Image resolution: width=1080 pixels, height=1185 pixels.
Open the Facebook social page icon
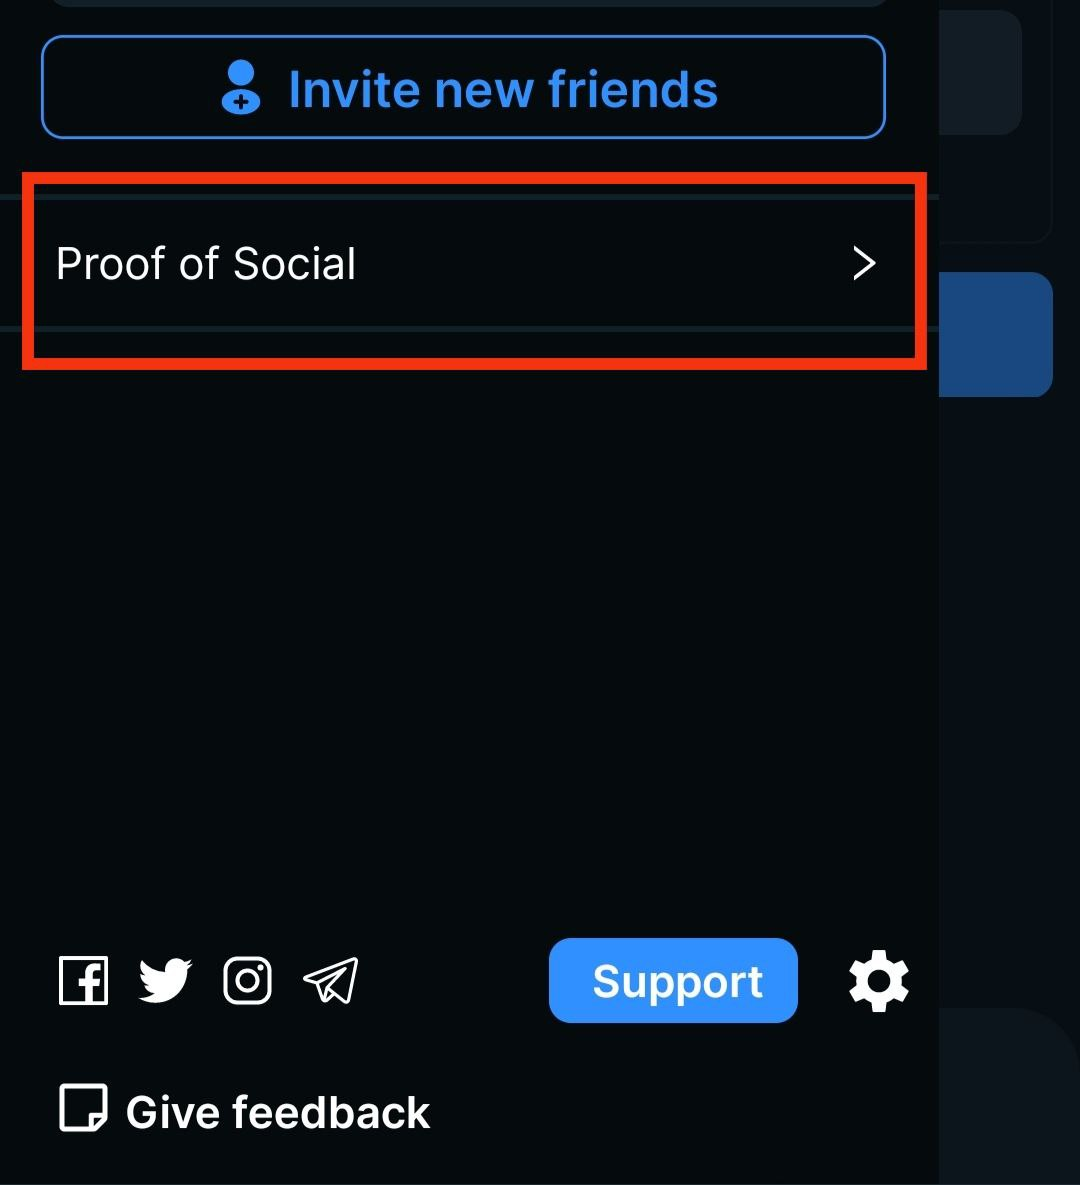83,980
